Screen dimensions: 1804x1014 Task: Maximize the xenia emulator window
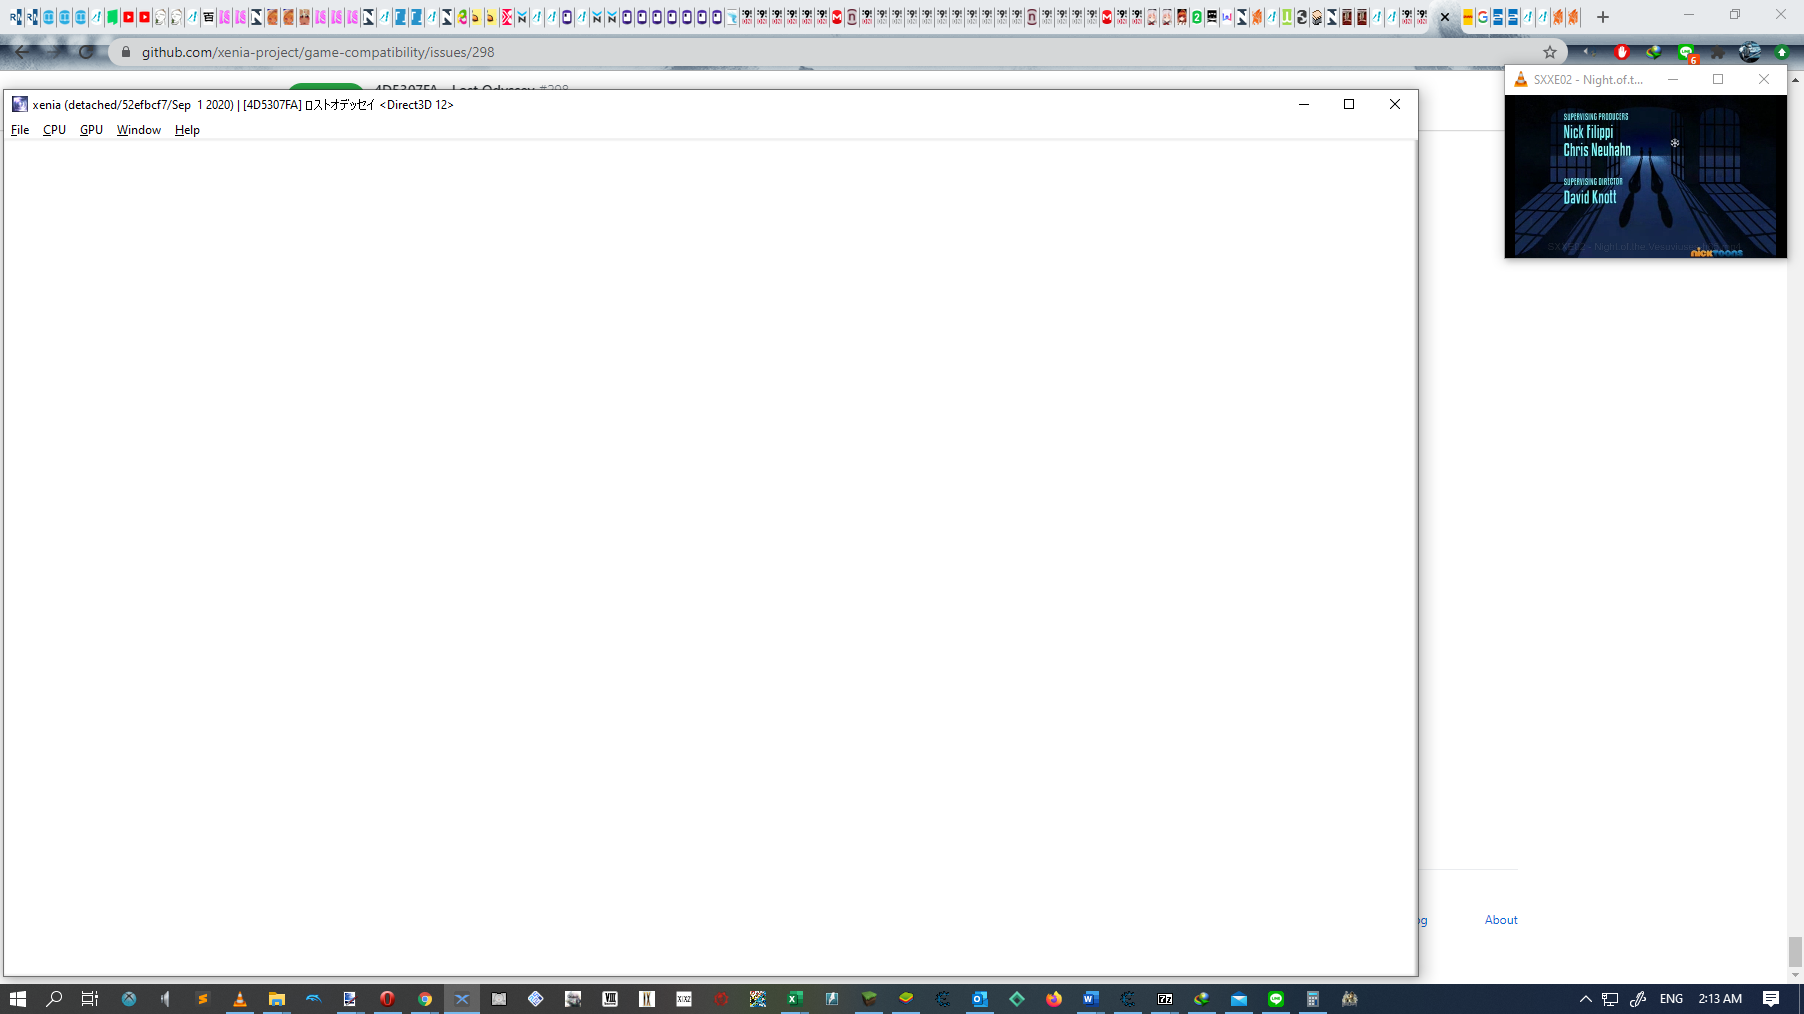coord(1349,104)
